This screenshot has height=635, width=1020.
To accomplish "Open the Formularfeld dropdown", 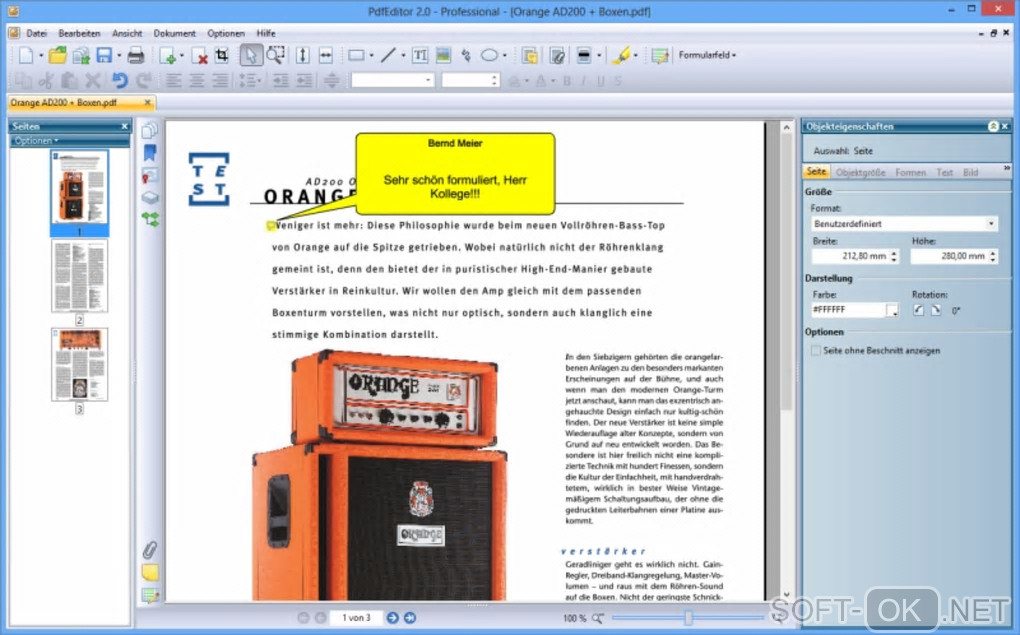I will [x=707, y=55].
